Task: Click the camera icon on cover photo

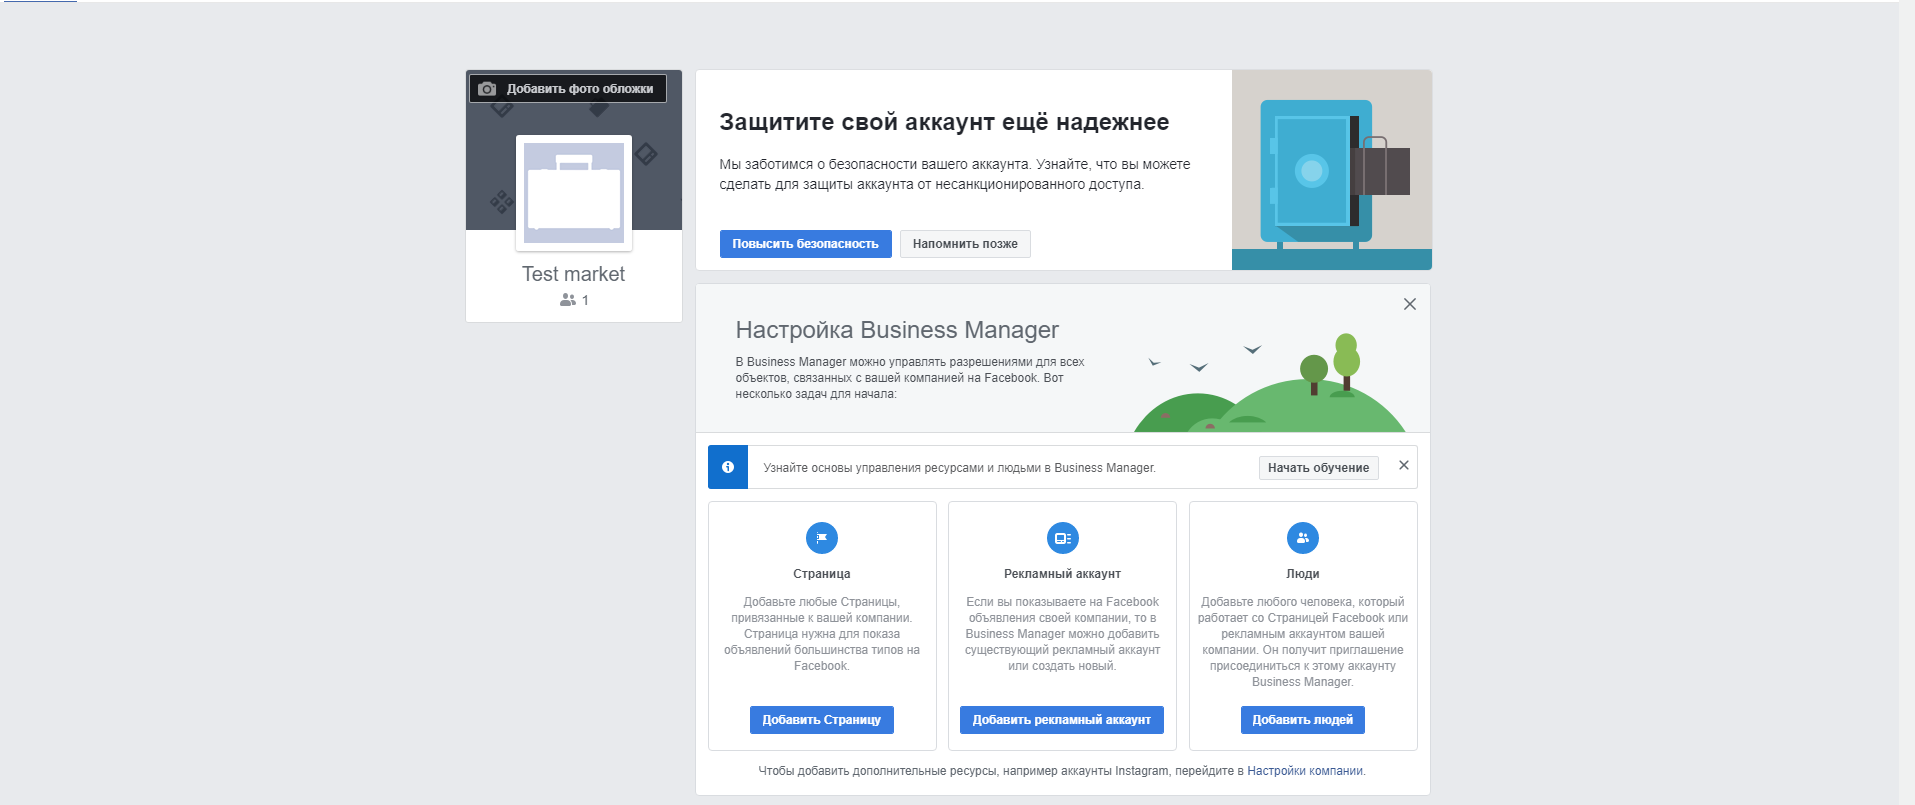Action: coord(487,89)
